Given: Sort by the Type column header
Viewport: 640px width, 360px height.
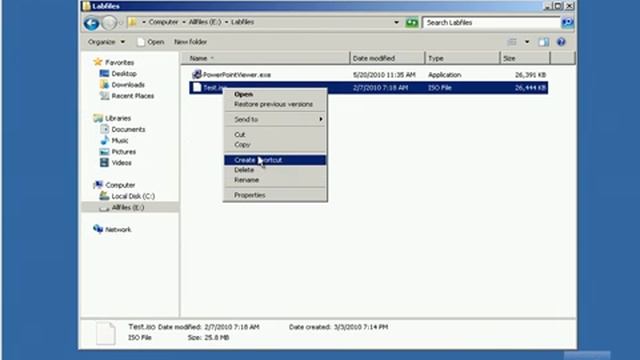Looking at the screenshot, I should [462, 58].
